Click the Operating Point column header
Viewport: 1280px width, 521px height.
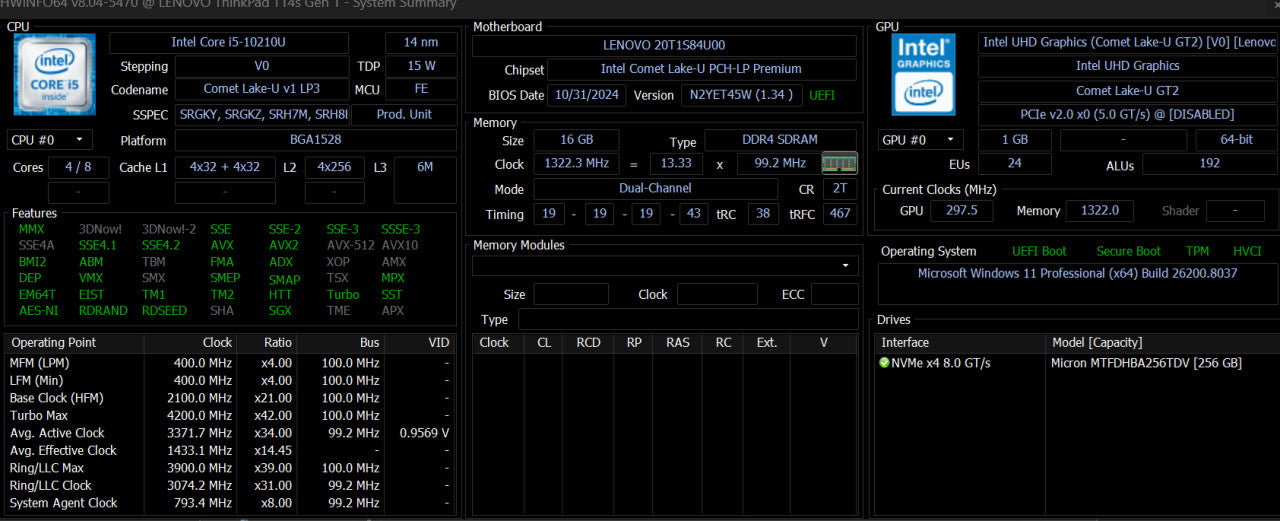74,343
